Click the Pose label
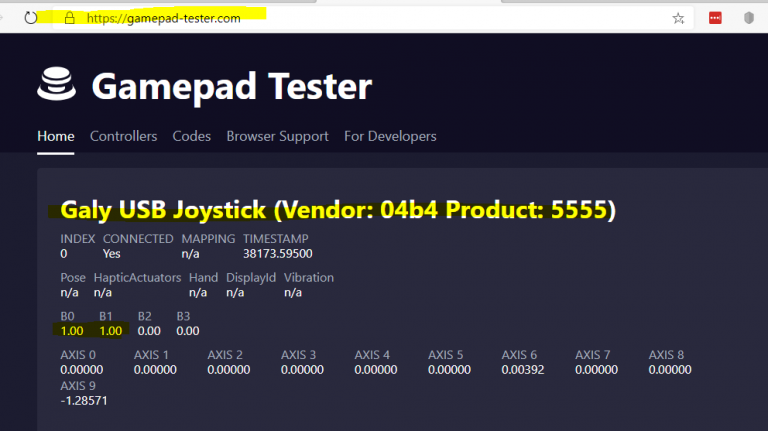The height and width of the screenshot is (431, 768). [x=73, y=278]
